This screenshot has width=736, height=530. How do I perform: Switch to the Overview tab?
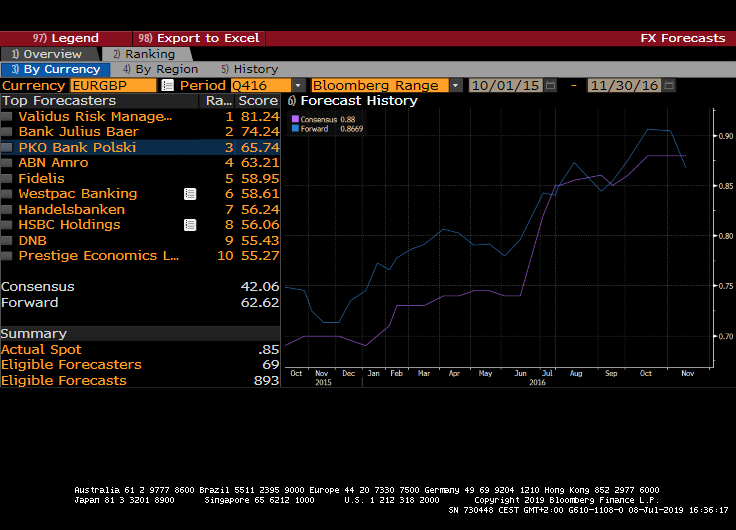click(47, 54)
